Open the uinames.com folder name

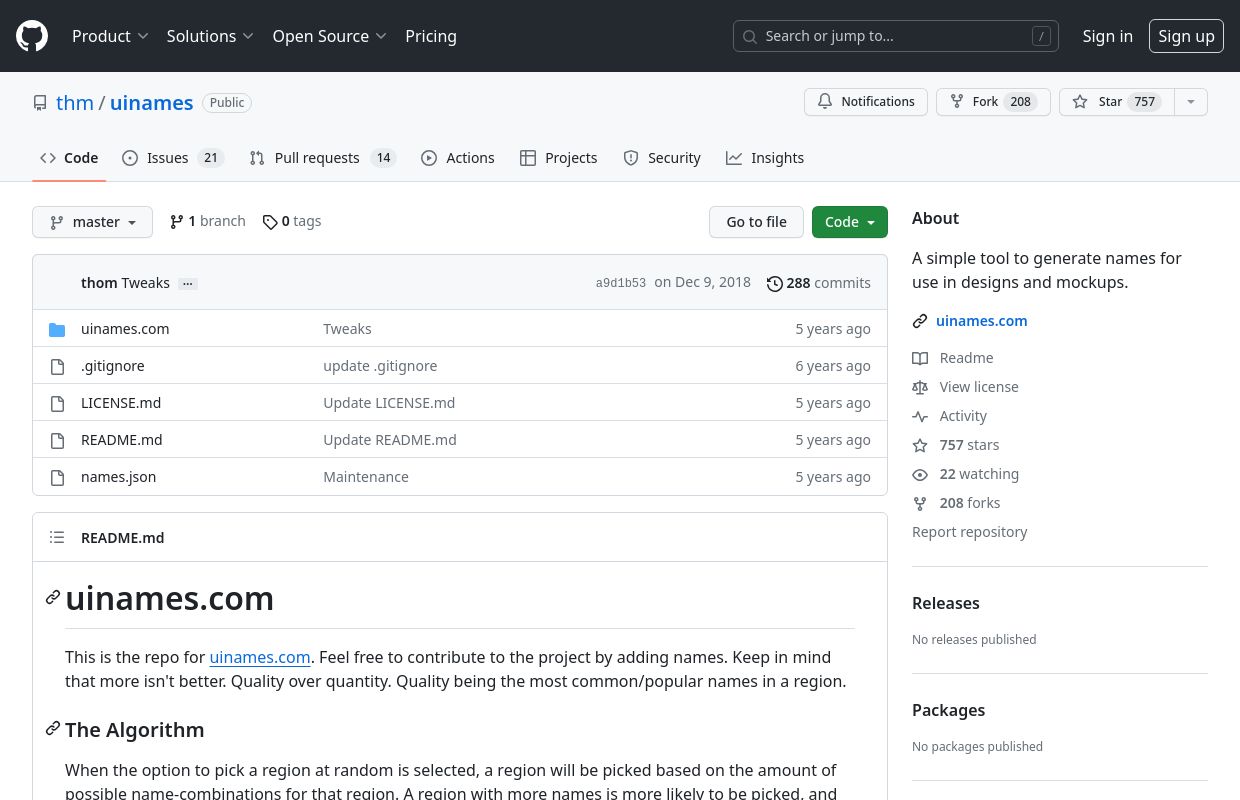tap(125, 329)
